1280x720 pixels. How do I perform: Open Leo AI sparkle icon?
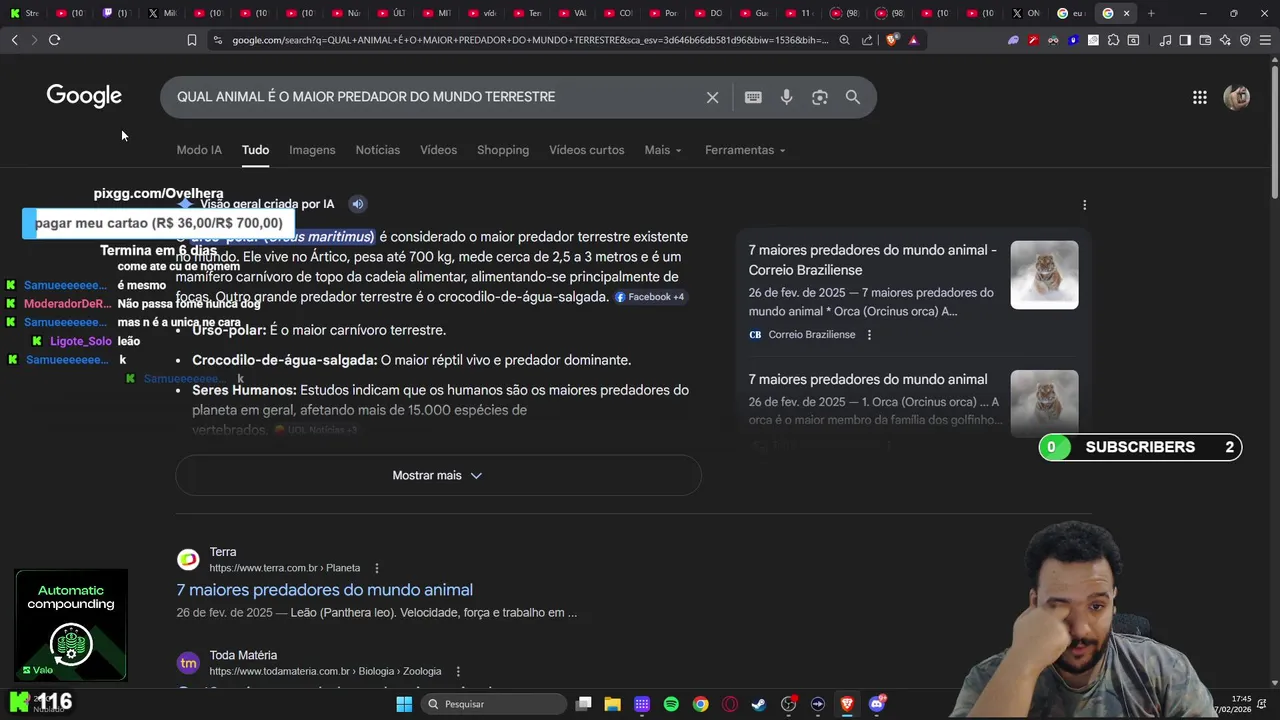pos(1225,40)
